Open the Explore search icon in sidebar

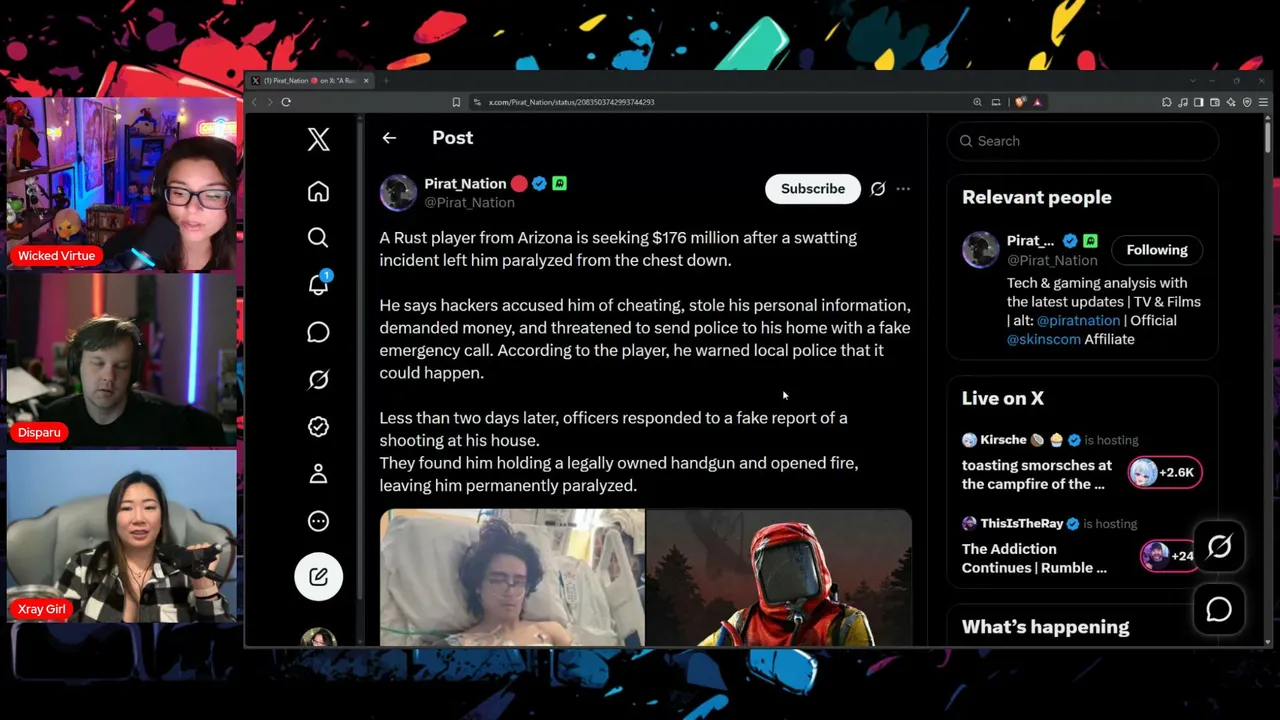[x=318, y=237]
